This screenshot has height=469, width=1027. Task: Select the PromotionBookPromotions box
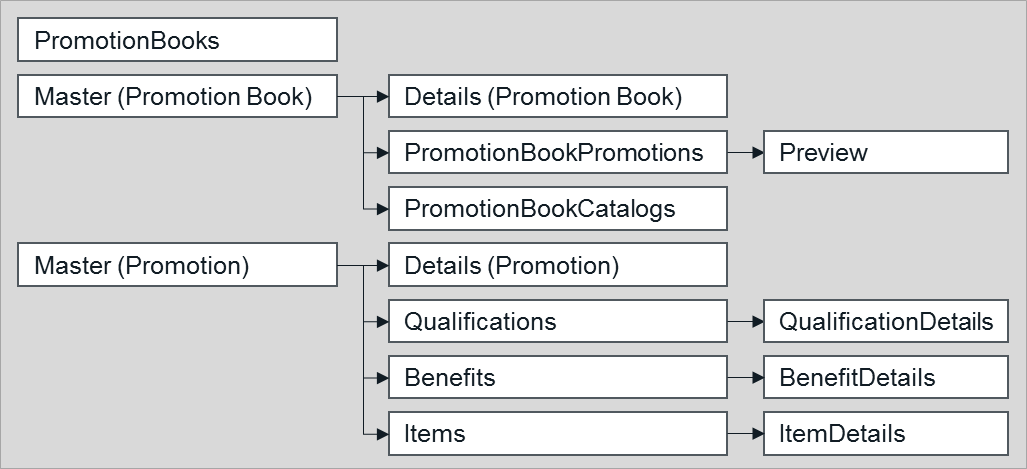557,153
